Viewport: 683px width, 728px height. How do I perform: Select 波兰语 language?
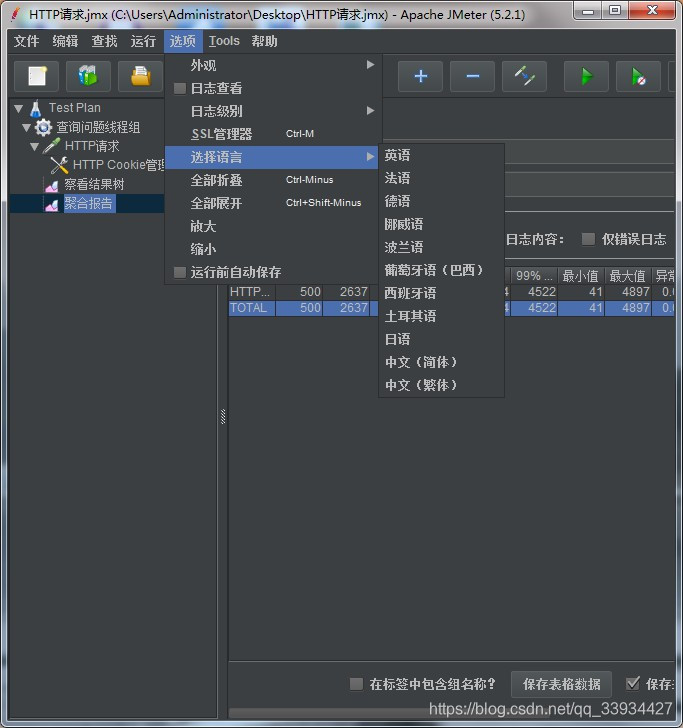point(441,247)
